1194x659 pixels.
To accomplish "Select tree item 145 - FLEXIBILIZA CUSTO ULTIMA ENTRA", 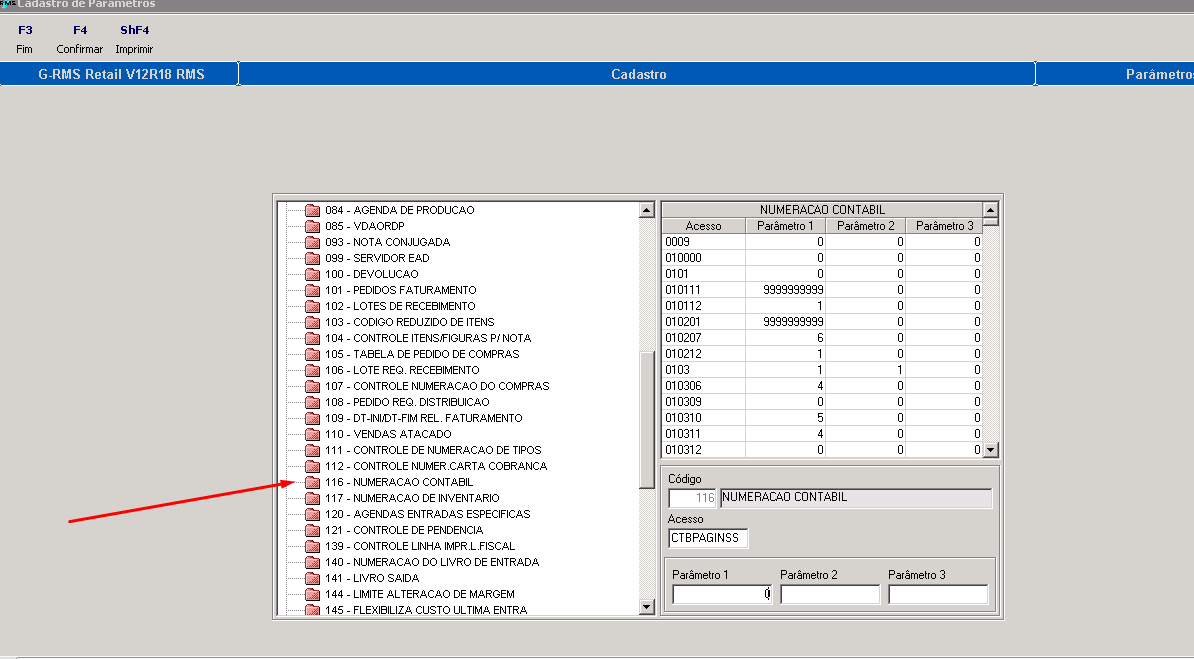I will coord(426,610).
